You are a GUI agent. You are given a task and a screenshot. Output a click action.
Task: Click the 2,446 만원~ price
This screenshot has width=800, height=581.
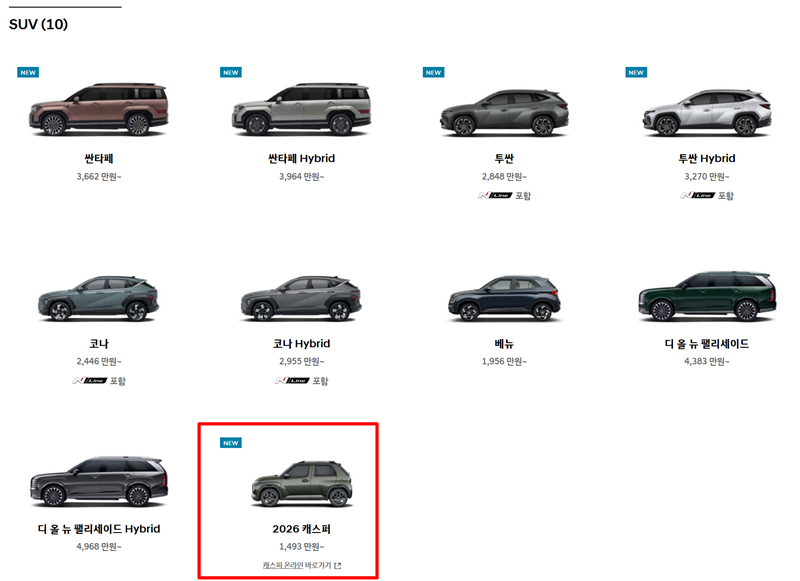(x=99, y=361)
